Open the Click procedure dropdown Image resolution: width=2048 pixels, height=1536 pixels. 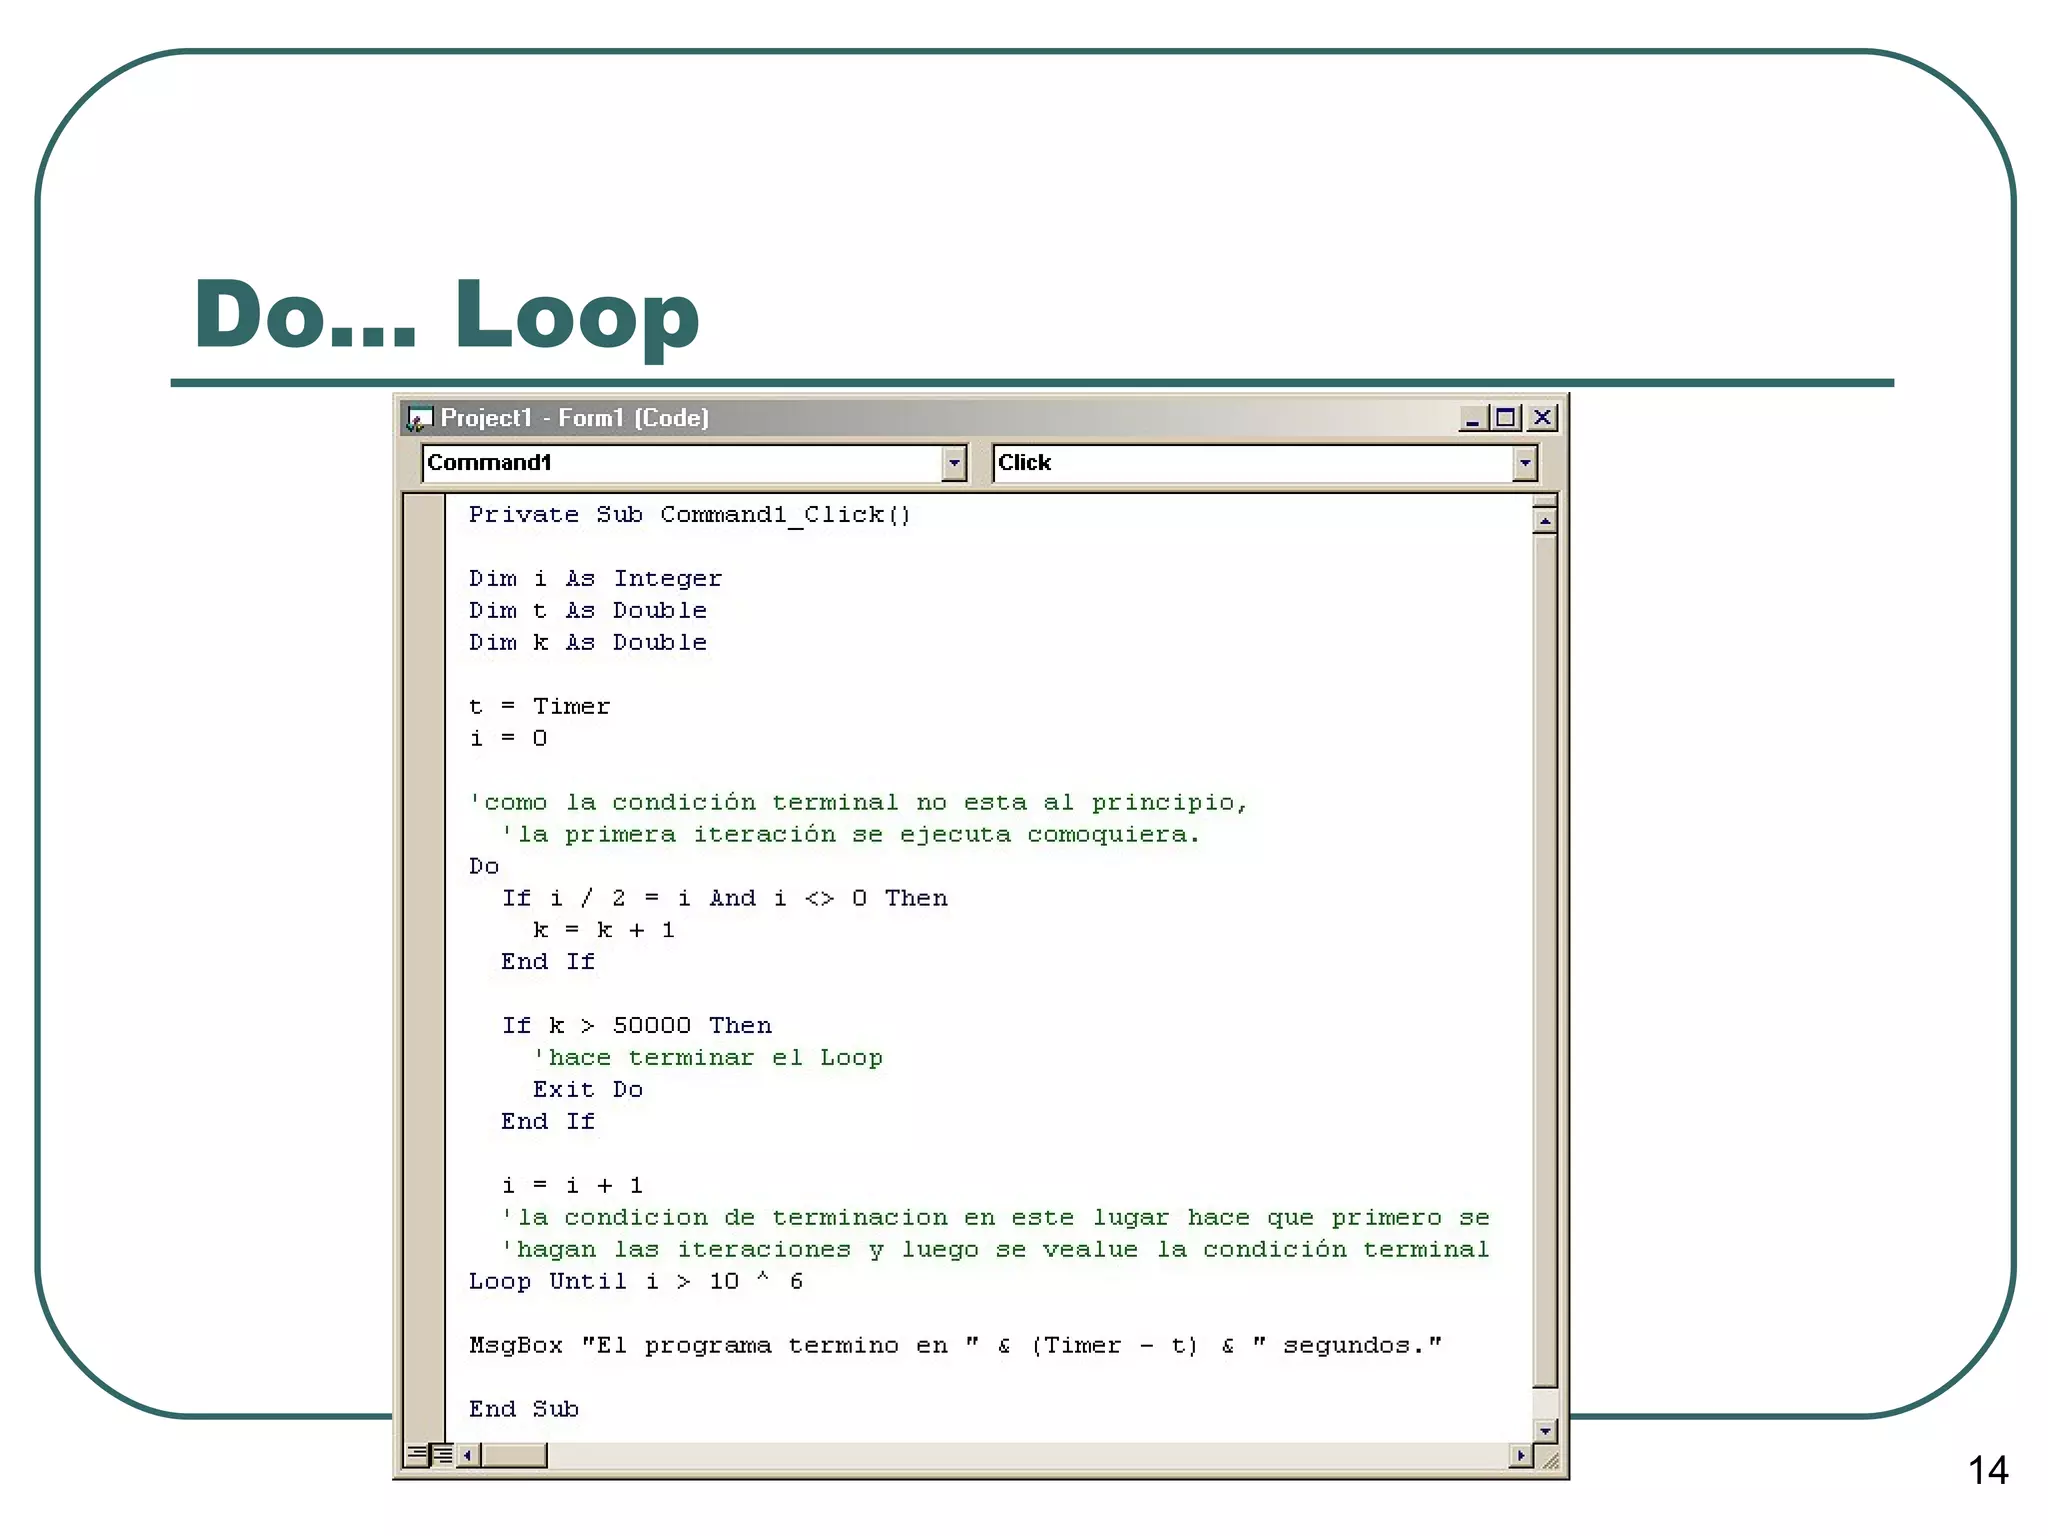[x=1524, y=463]
